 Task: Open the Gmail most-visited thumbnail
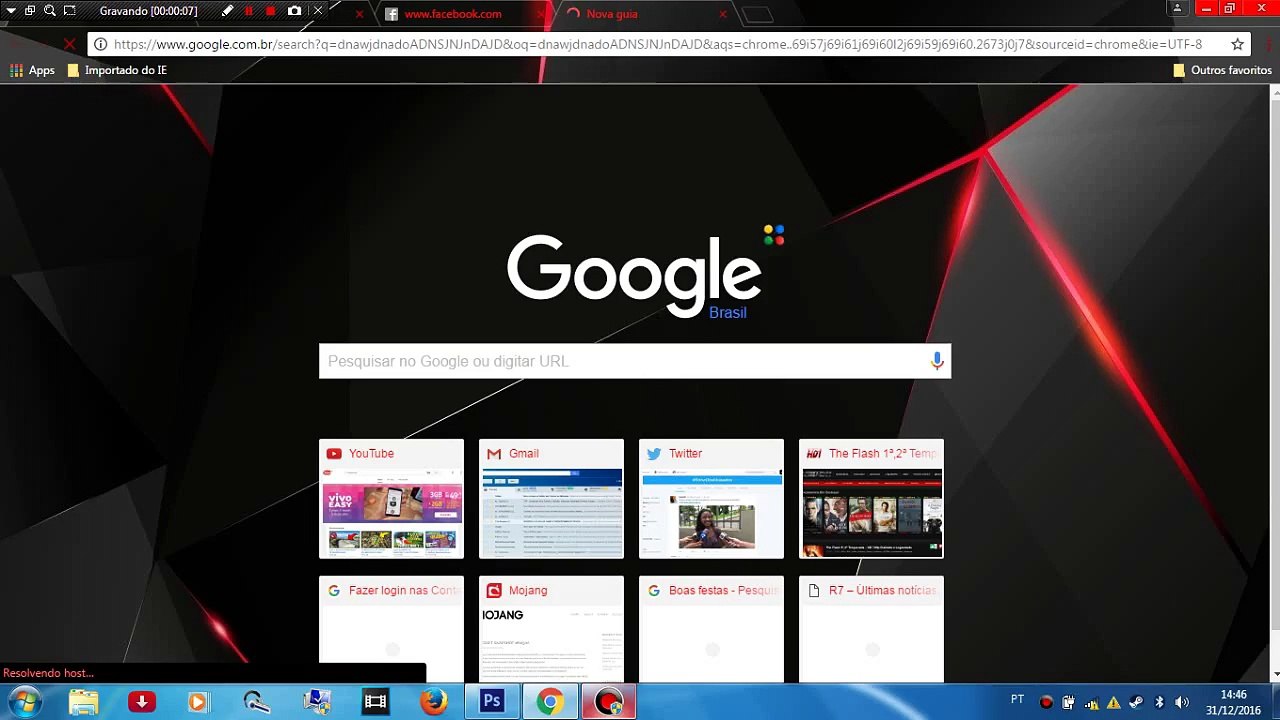pyautogui.click(x=551, y=498)
